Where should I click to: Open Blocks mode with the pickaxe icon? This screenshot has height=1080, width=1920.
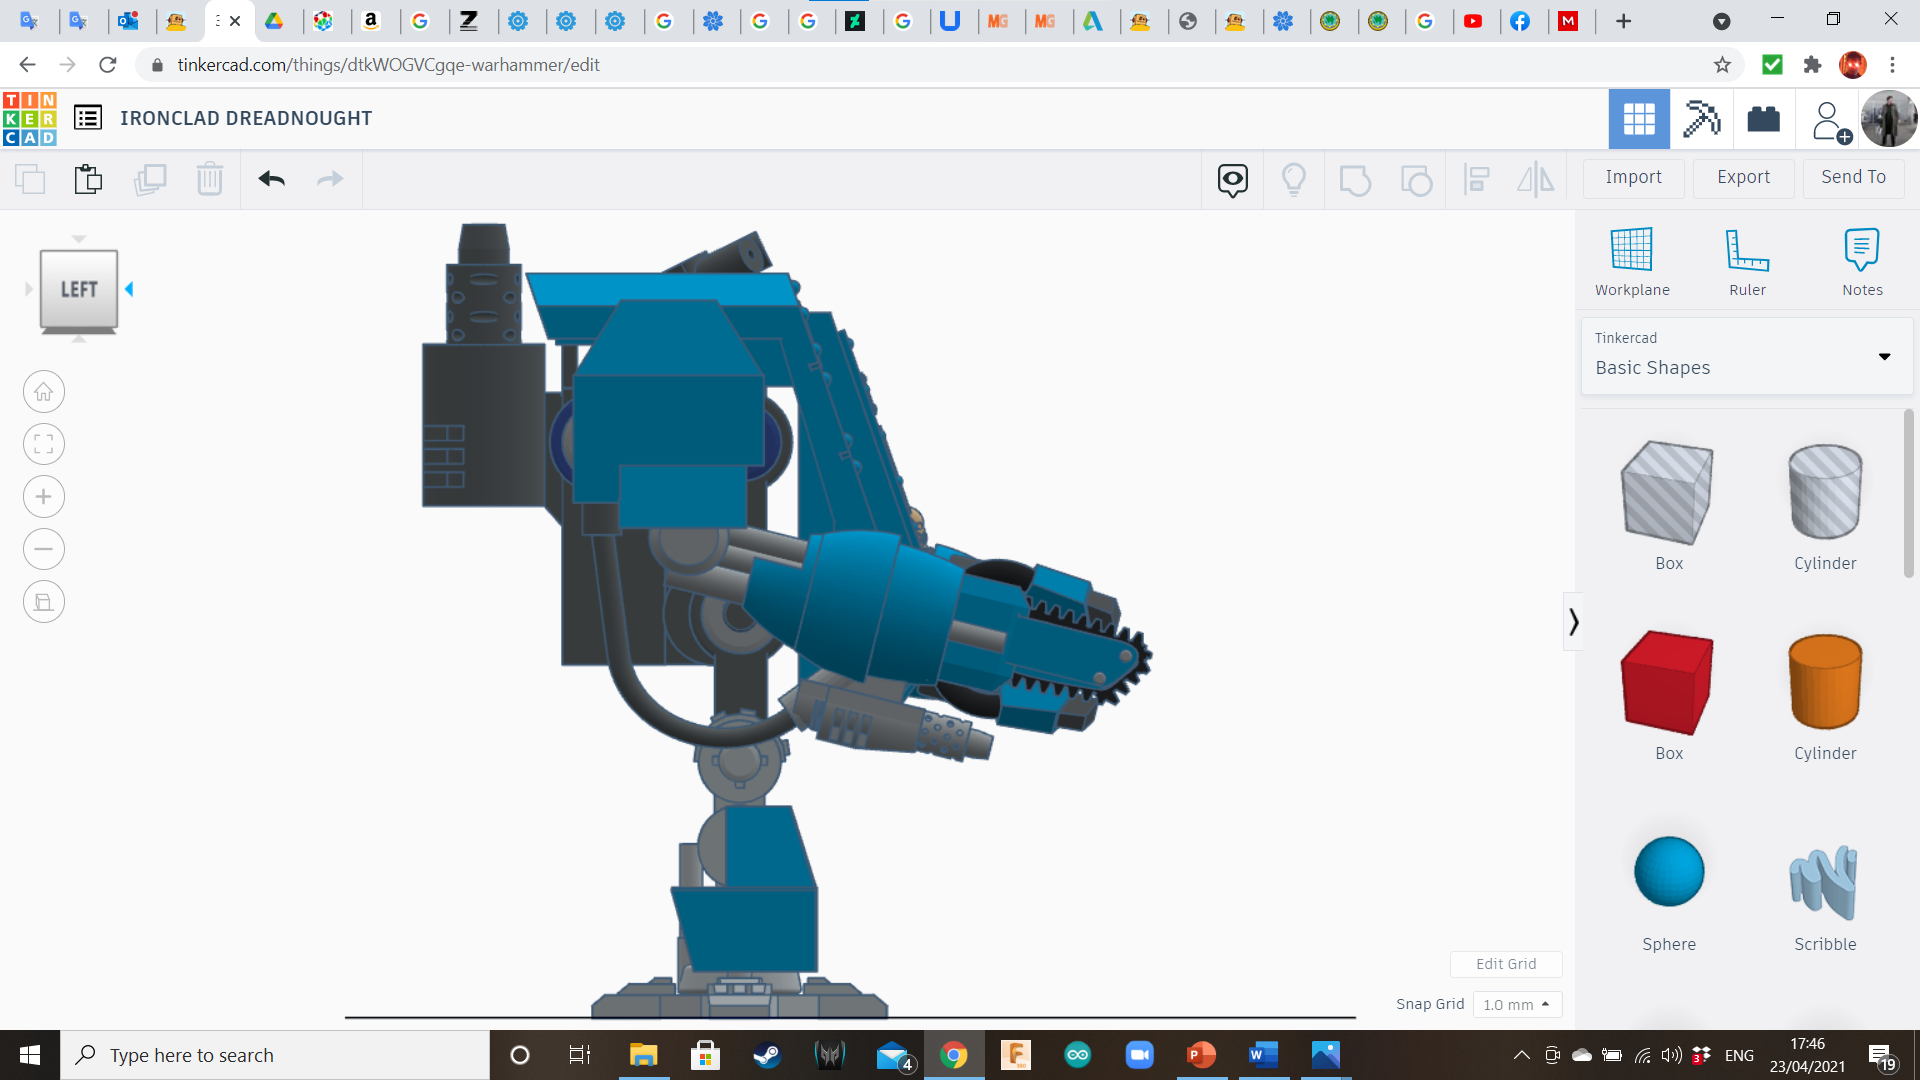(x=1701, y=119)
